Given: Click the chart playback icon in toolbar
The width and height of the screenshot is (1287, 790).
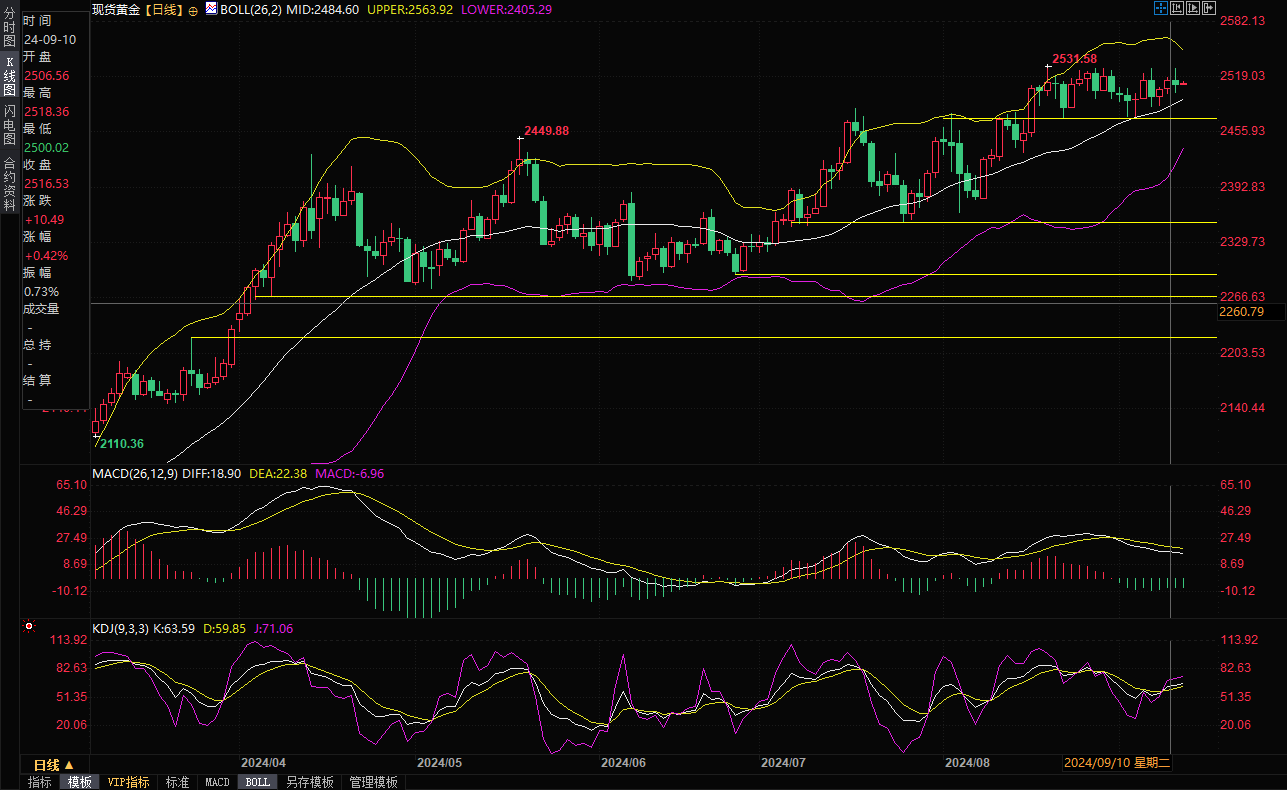Looking at the screenshot, I should point(1193,9).
